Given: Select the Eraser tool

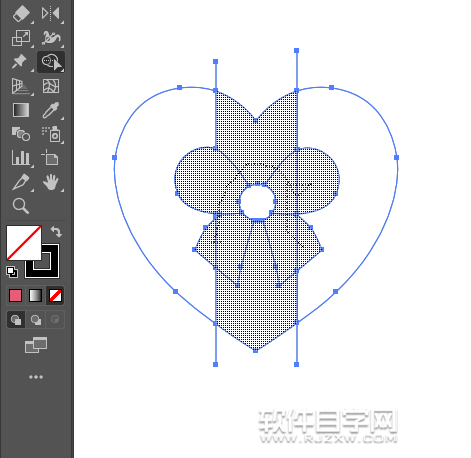Looking at the screenshot, I should pyautogui.click(x=21, y=14).
